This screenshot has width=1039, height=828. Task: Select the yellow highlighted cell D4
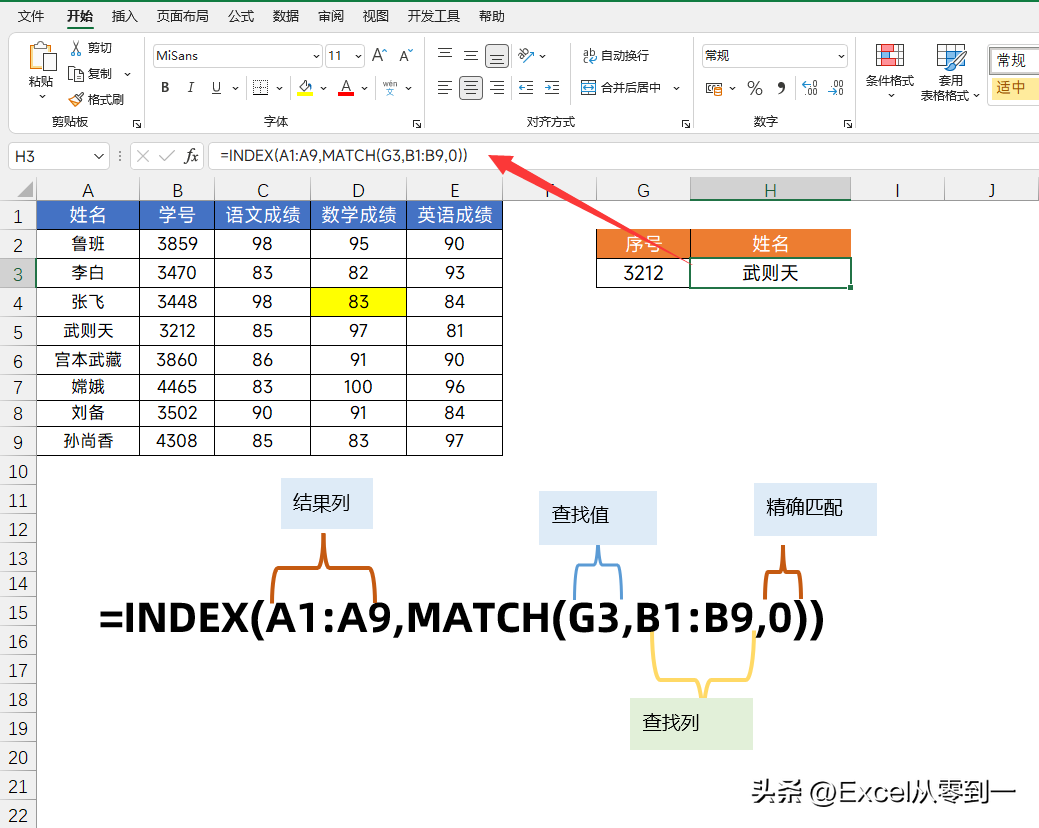(358, 302)
